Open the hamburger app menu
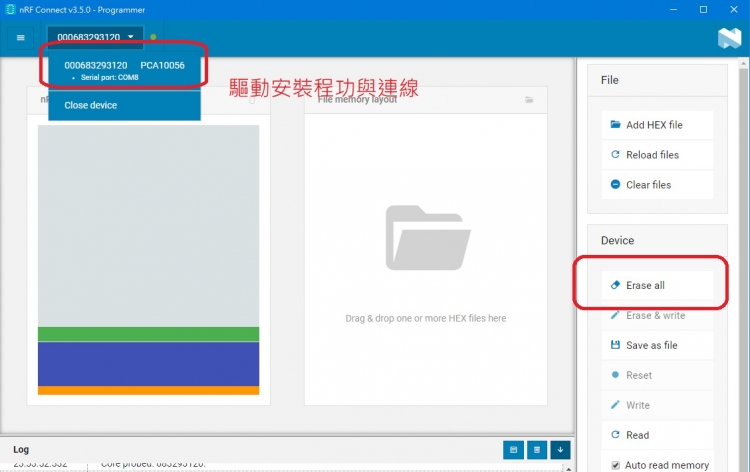 click(20, 38)
